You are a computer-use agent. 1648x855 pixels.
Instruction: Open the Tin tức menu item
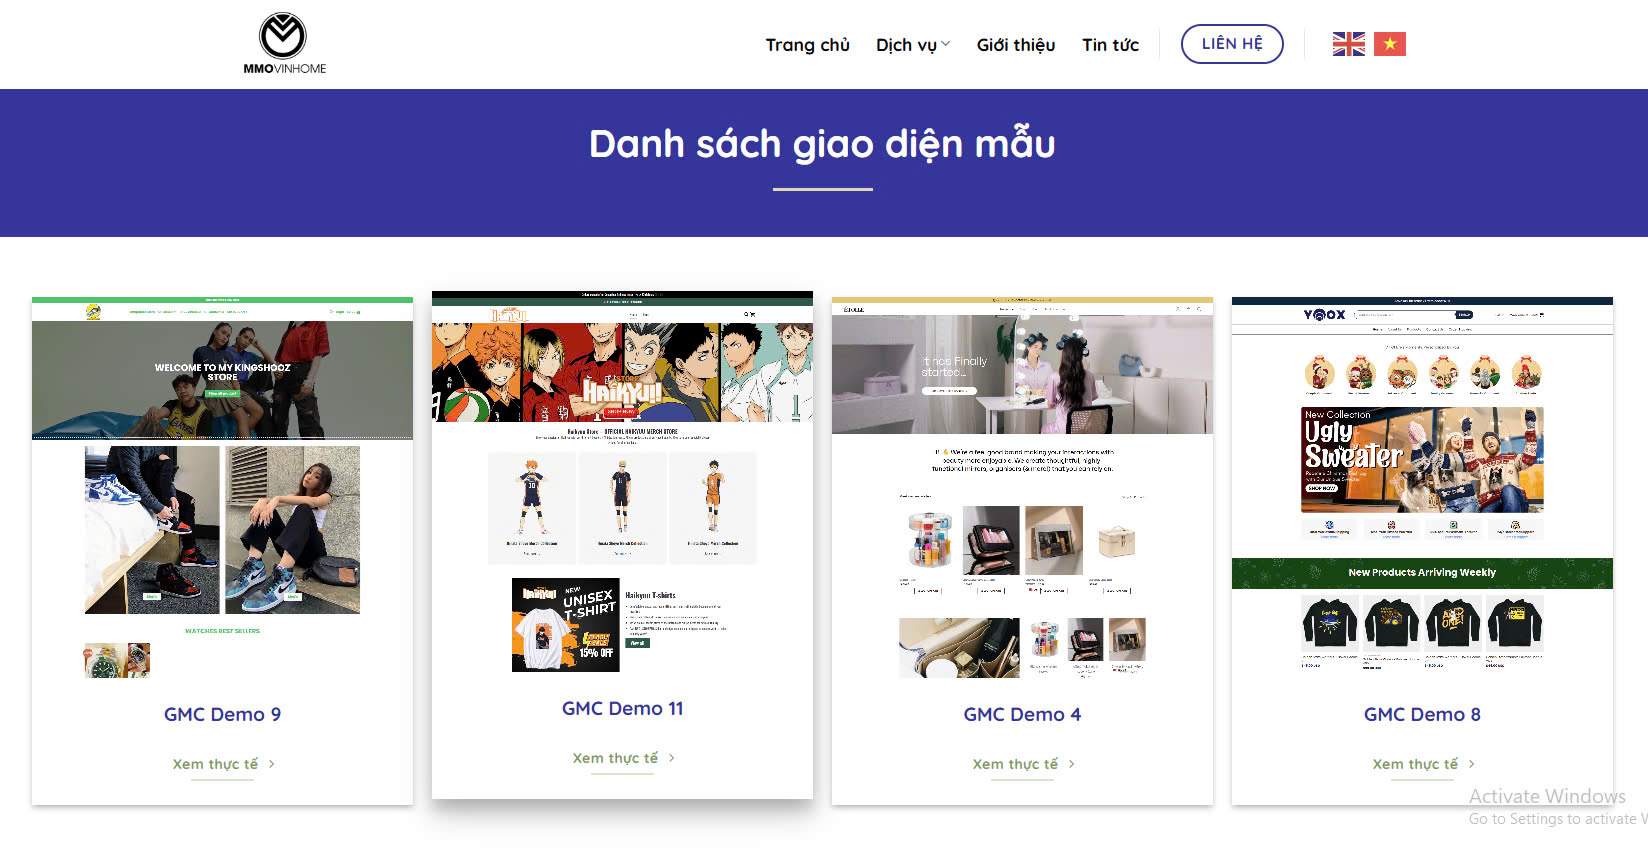(1110, 45)
